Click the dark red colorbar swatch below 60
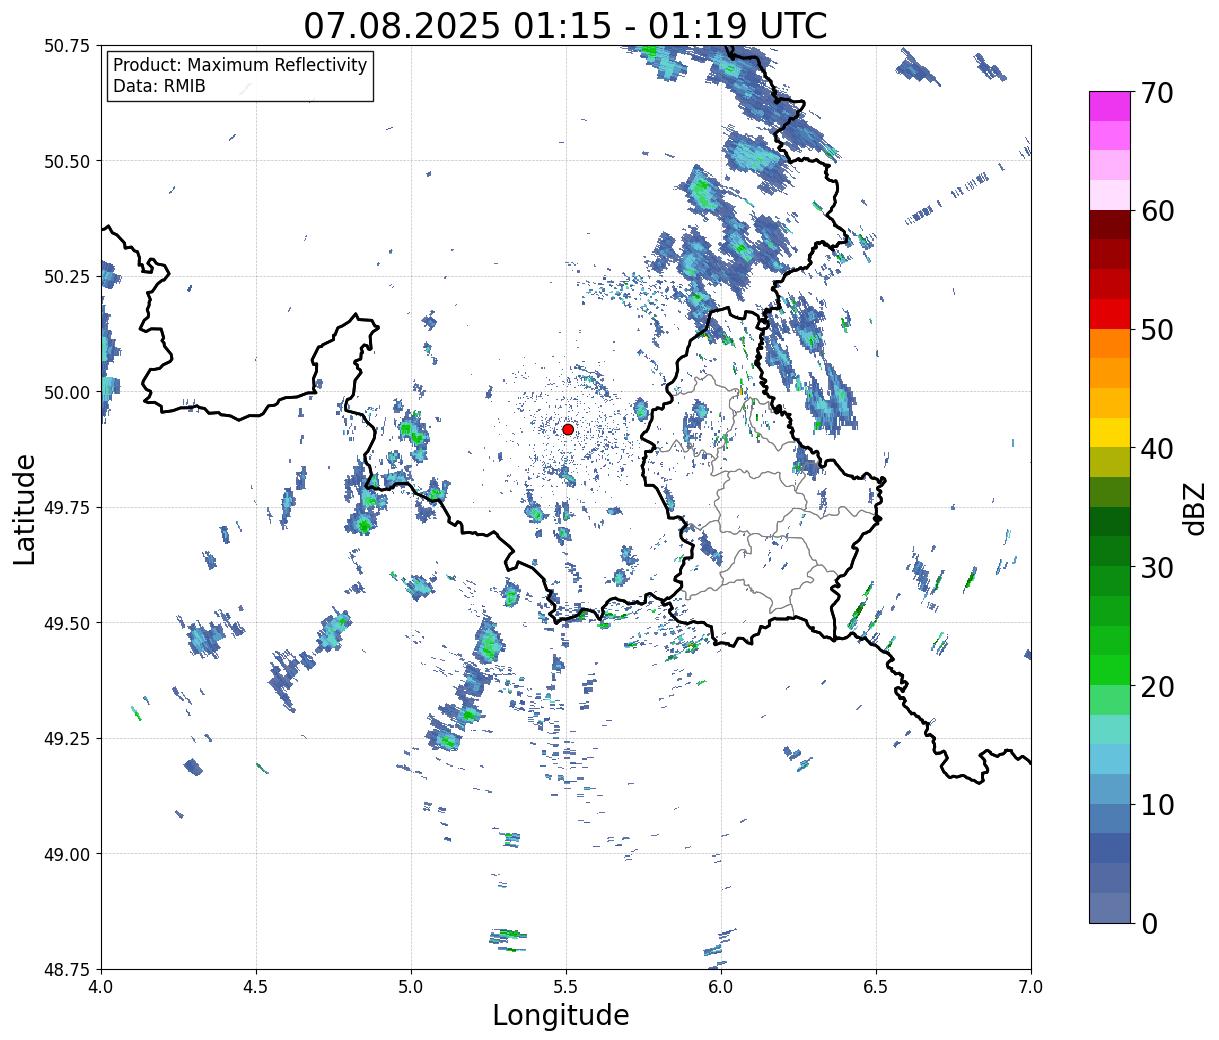Image resolution: width=1219 pixels, height=1040 pixels. [1110, 225]
